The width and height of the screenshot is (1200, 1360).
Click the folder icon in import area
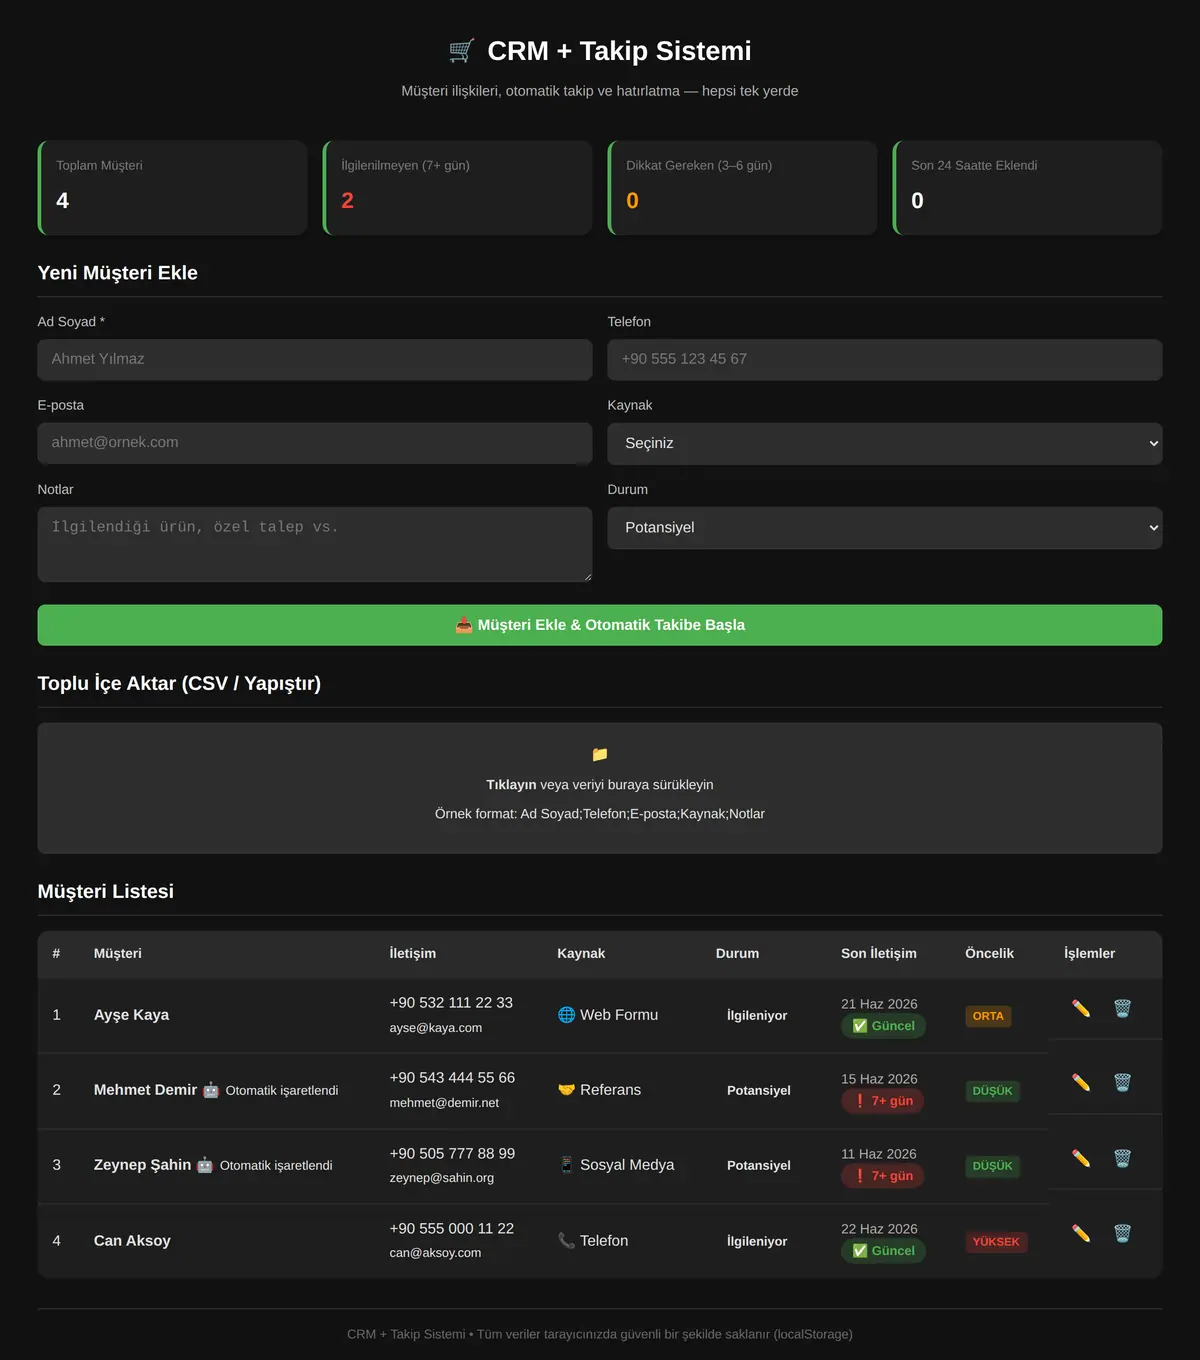click(x=600, y=754)
